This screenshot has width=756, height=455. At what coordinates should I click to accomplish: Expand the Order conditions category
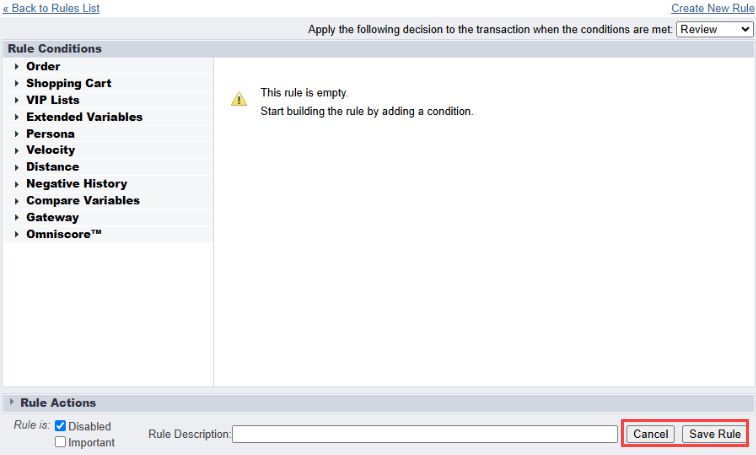(x=108, y=67)
